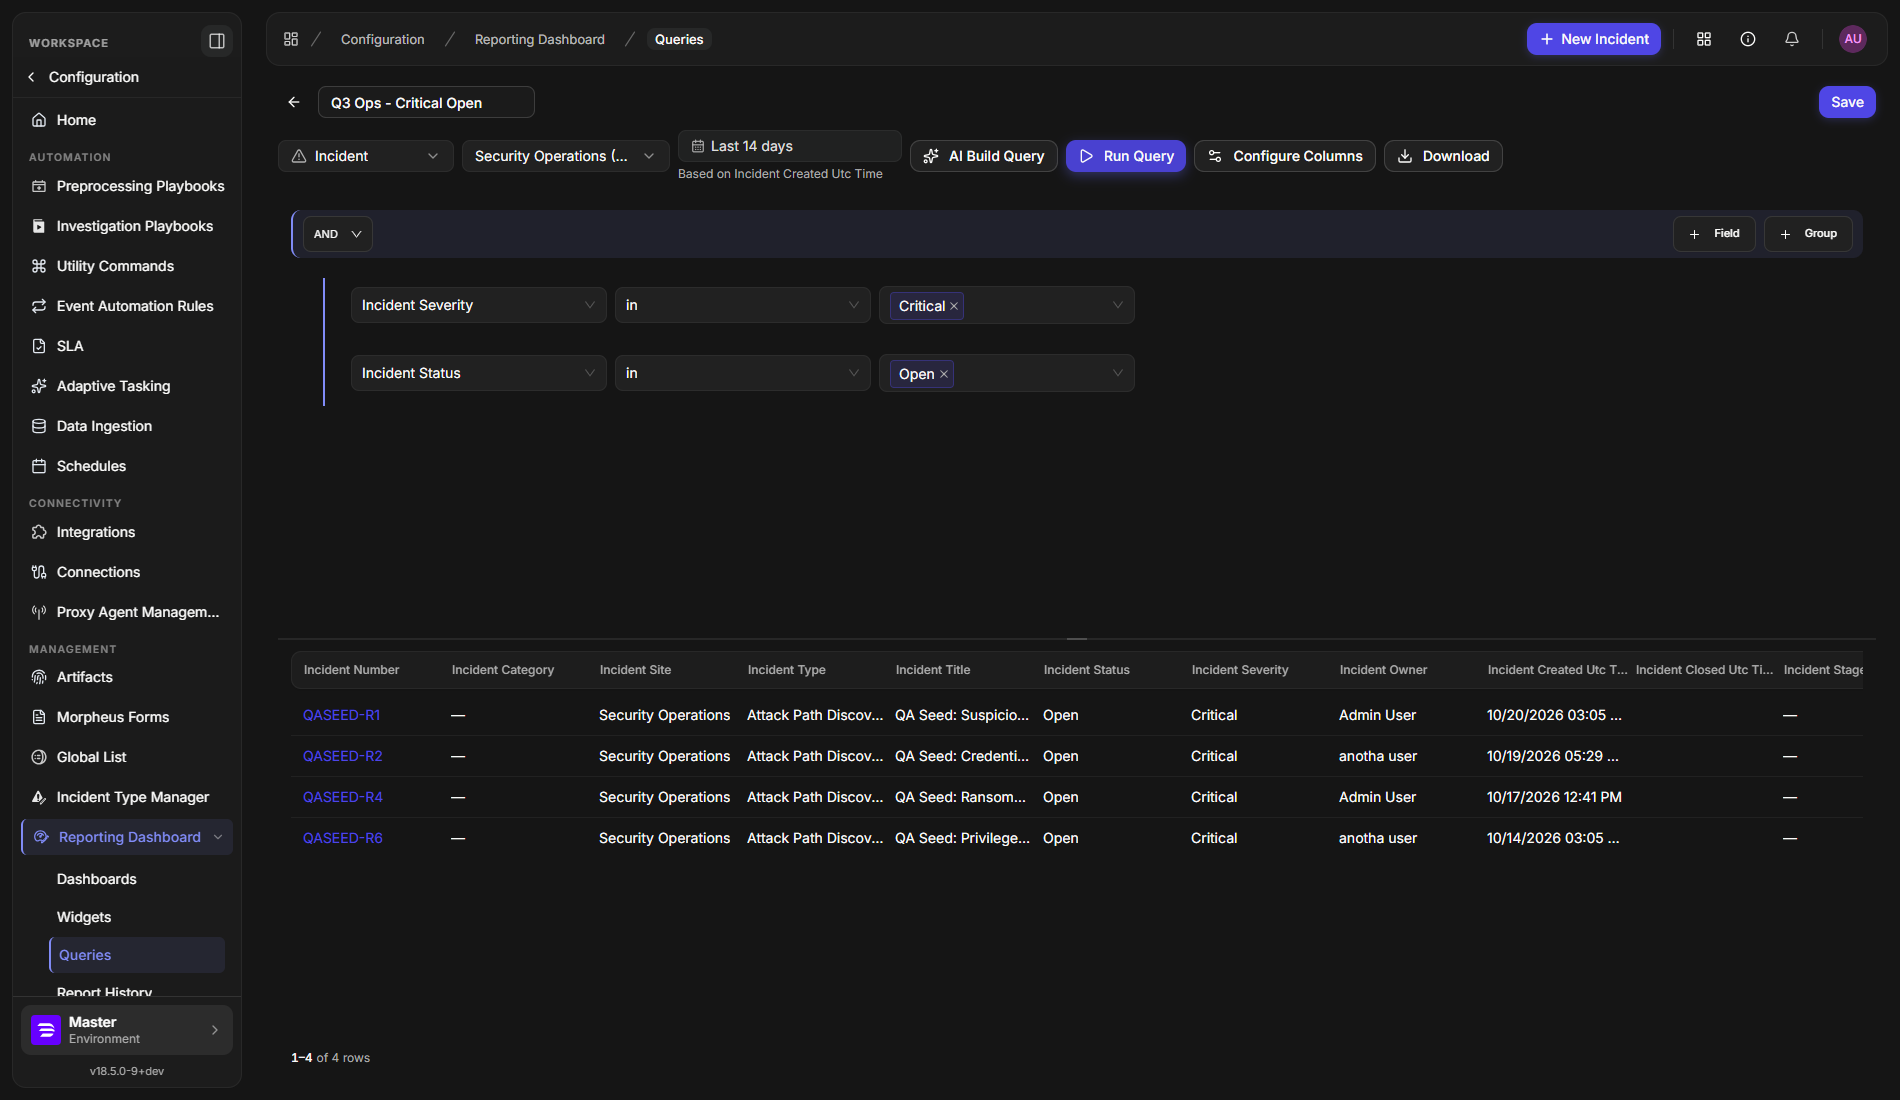Open the AU user avatar menu
This screenshot has width=1900, height=1100.
[1853, 39]
